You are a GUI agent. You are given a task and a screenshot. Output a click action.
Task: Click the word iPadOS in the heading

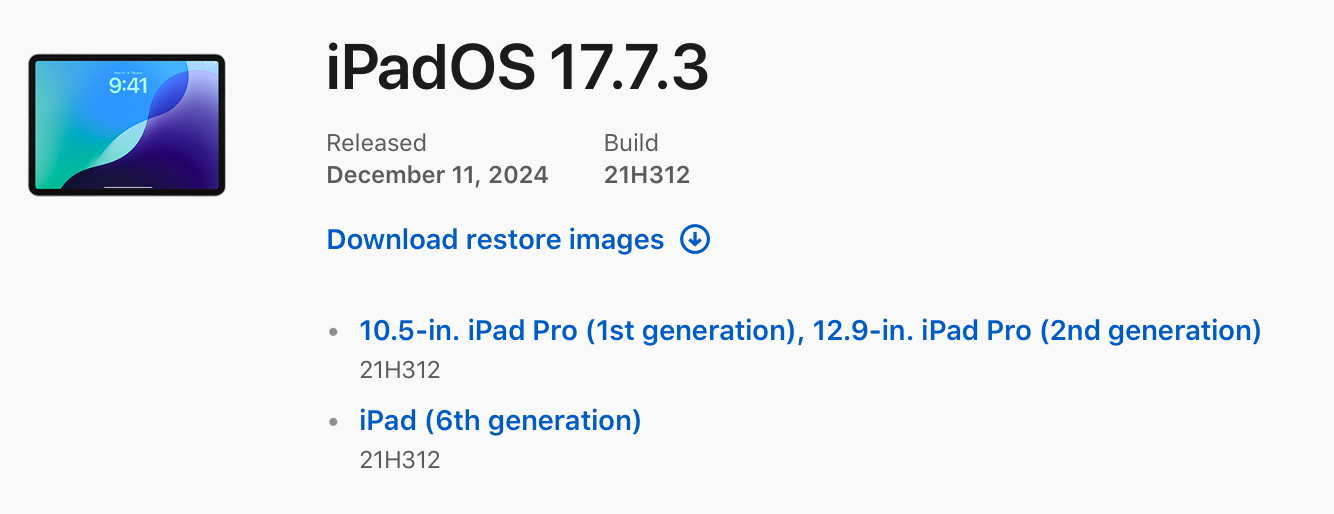click(x=430, y=70)
